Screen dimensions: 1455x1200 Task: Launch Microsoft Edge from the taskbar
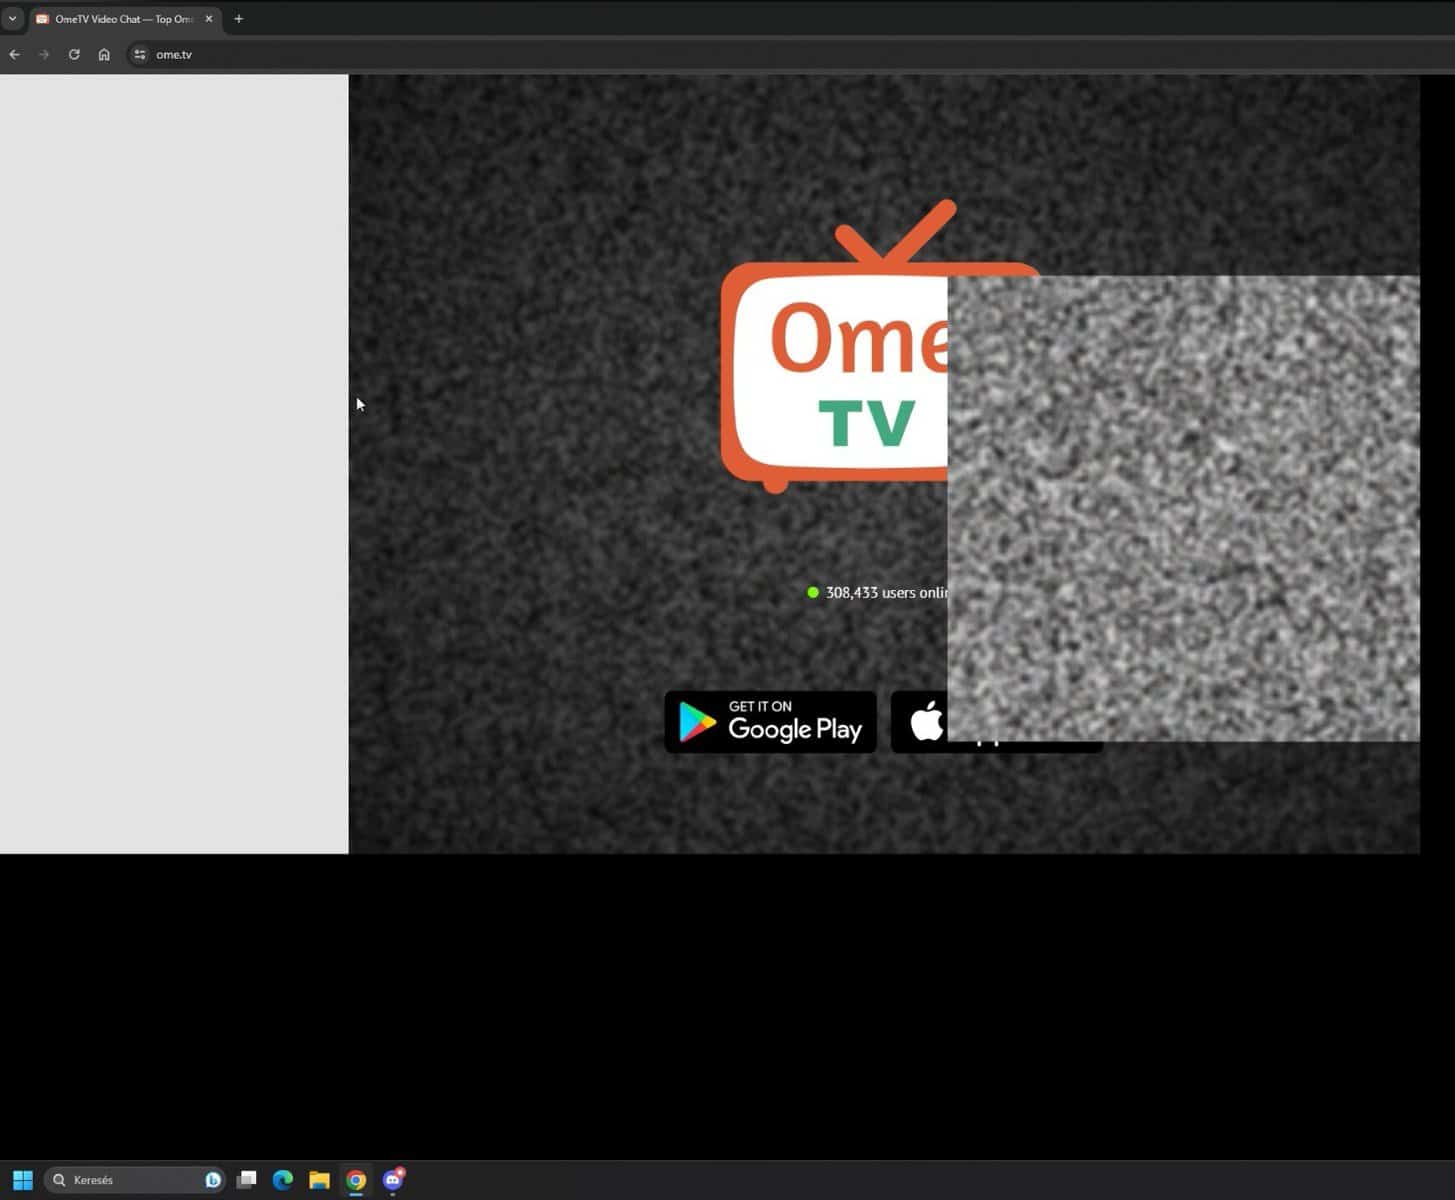283,1180
